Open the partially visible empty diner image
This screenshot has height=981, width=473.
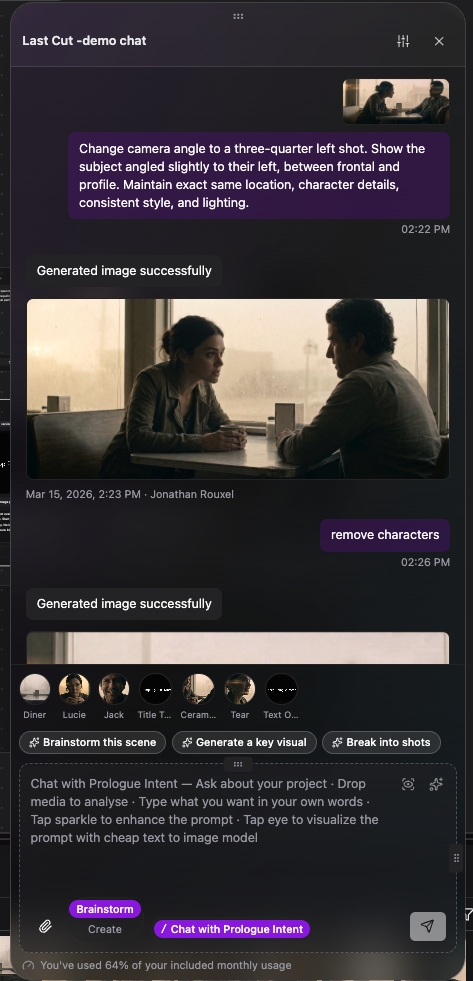coord(238,648)
